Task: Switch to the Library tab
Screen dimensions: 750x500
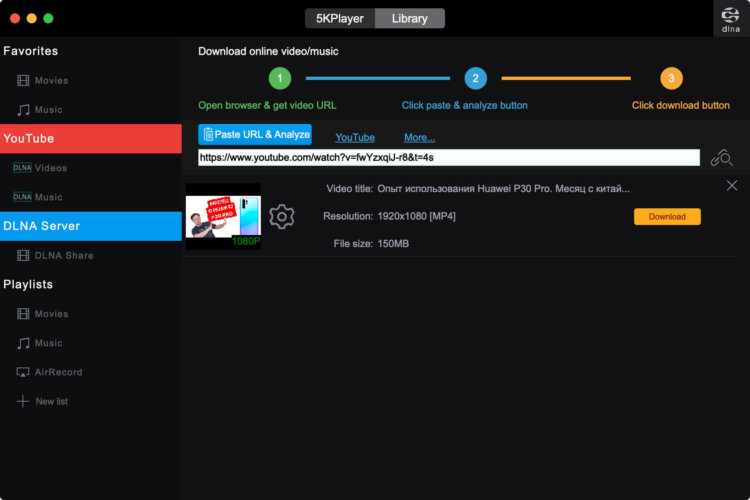Action: 410,19
